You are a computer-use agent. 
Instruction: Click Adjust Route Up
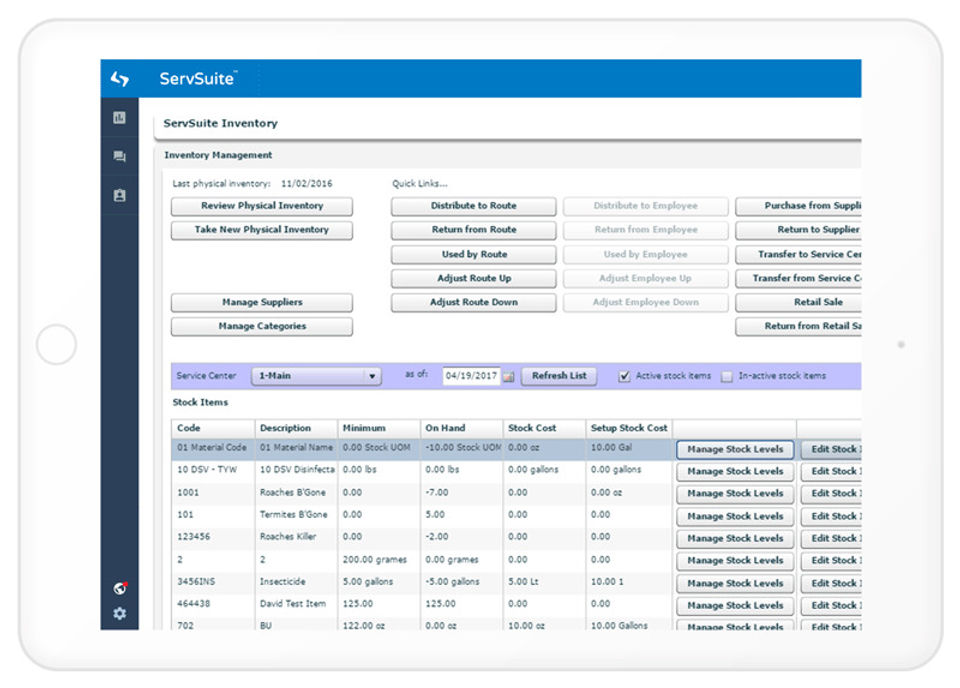tap(473, 279)
